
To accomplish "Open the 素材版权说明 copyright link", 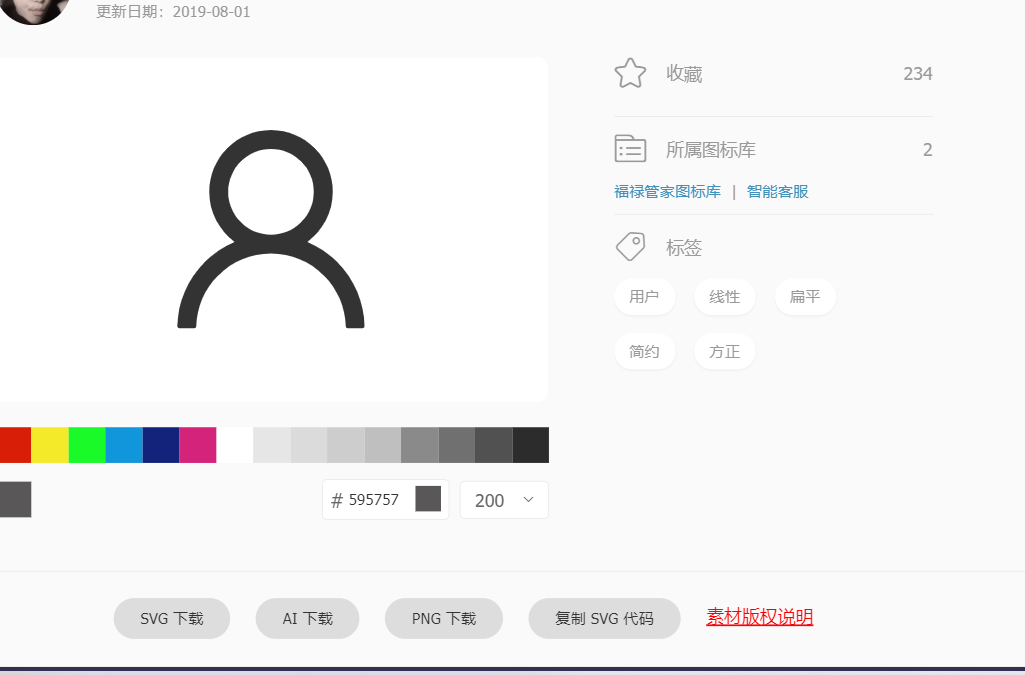I will (x=759, y=617).
